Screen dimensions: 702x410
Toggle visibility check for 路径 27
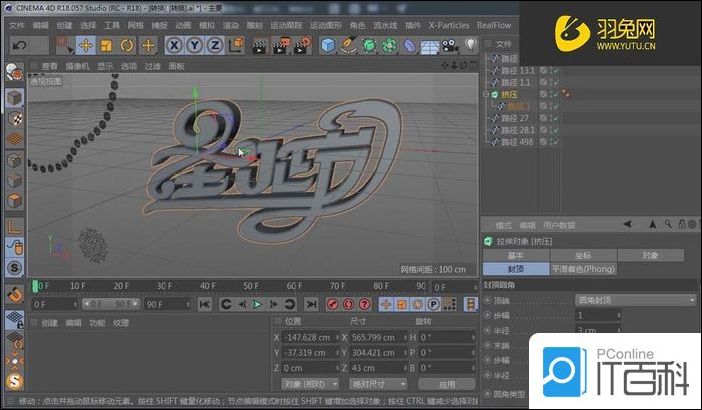point(554,118)
